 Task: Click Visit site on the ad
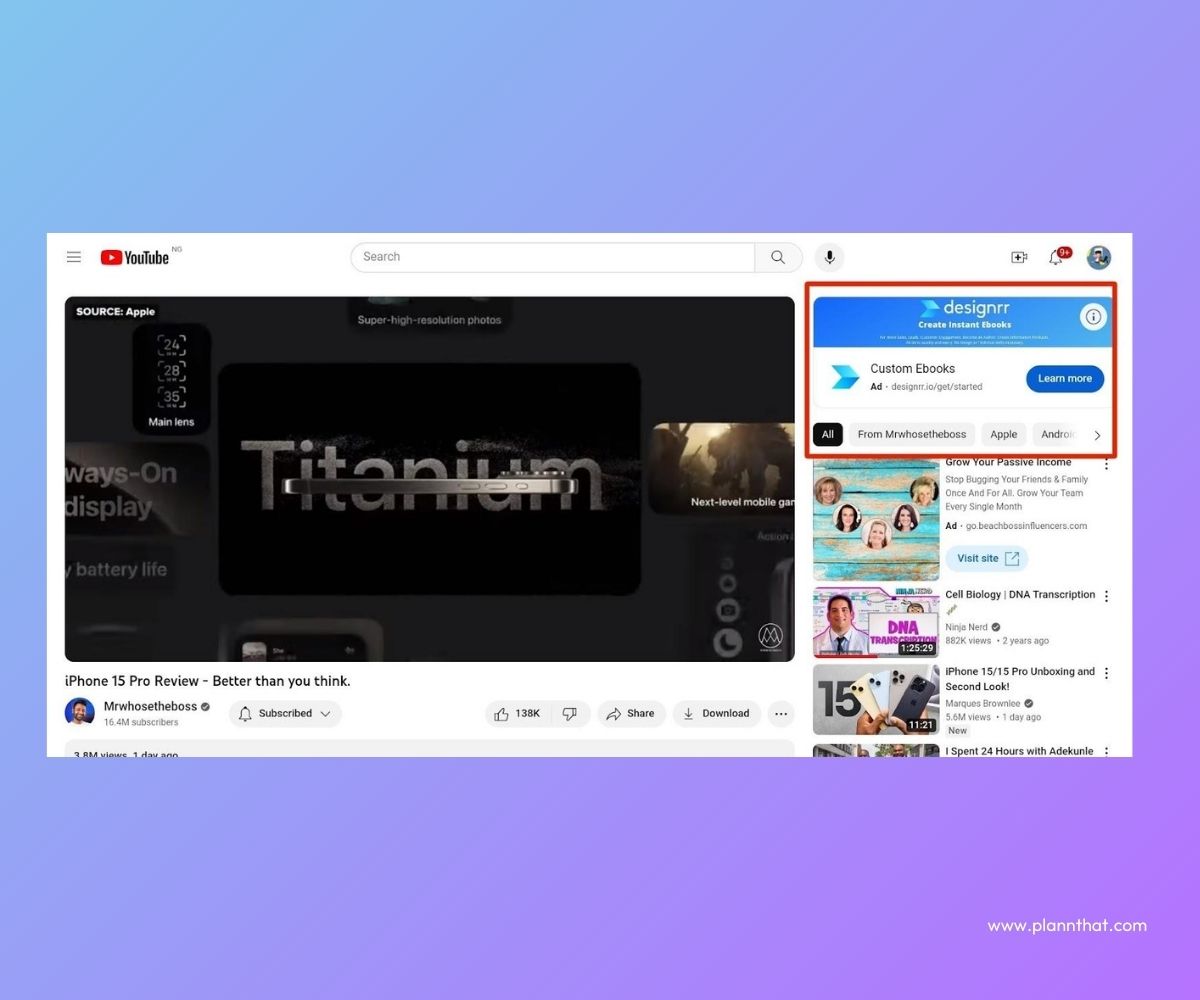[986, 558]
